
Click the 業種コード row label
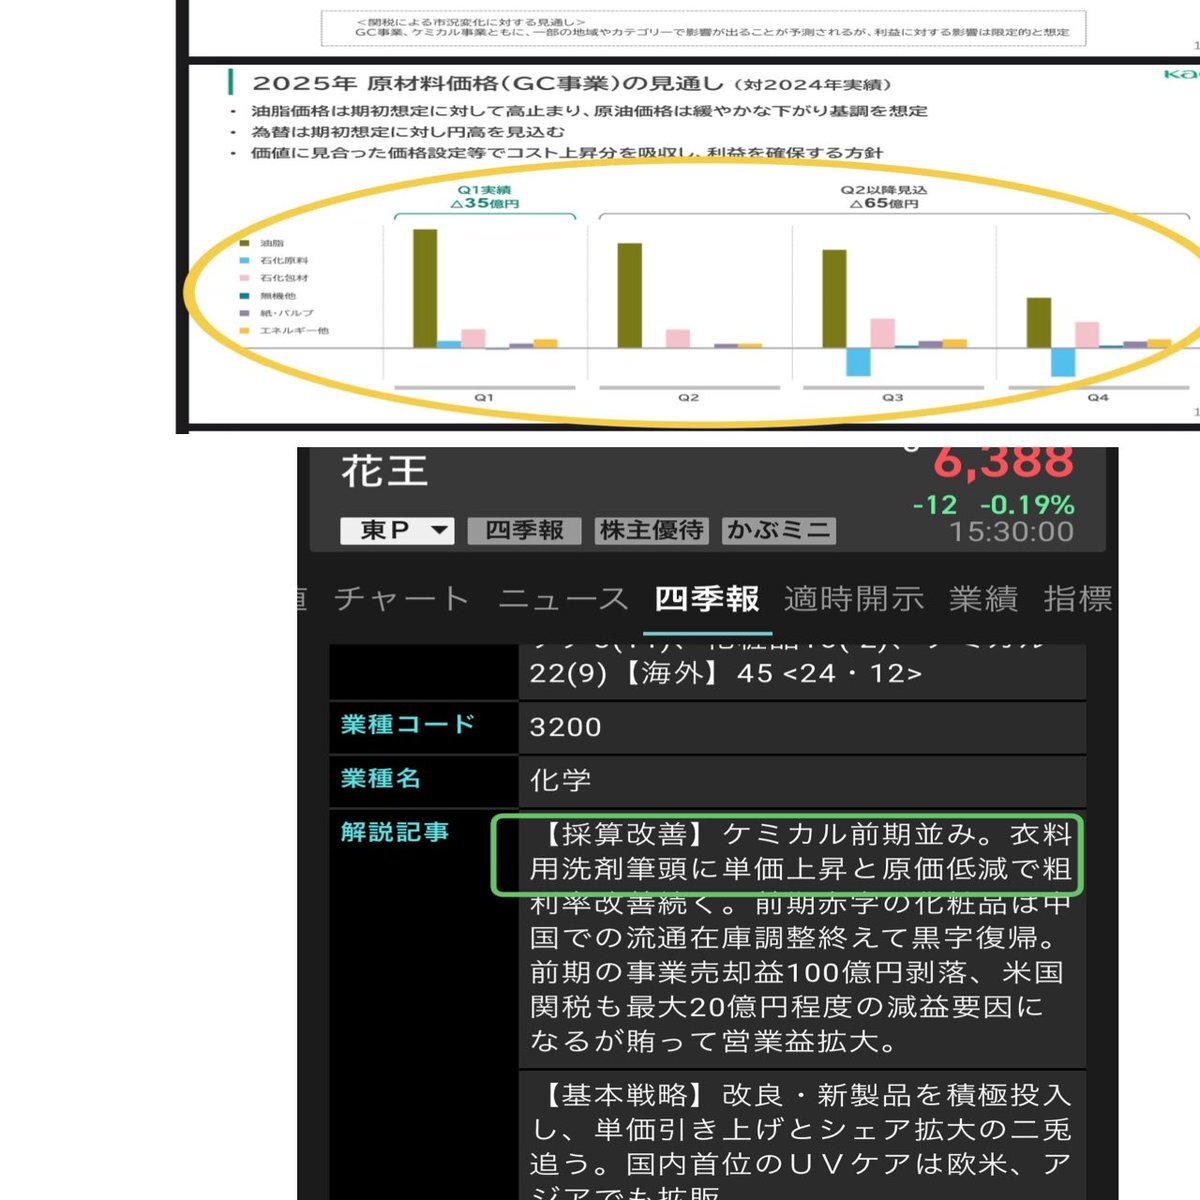click(x=408, y=724)
